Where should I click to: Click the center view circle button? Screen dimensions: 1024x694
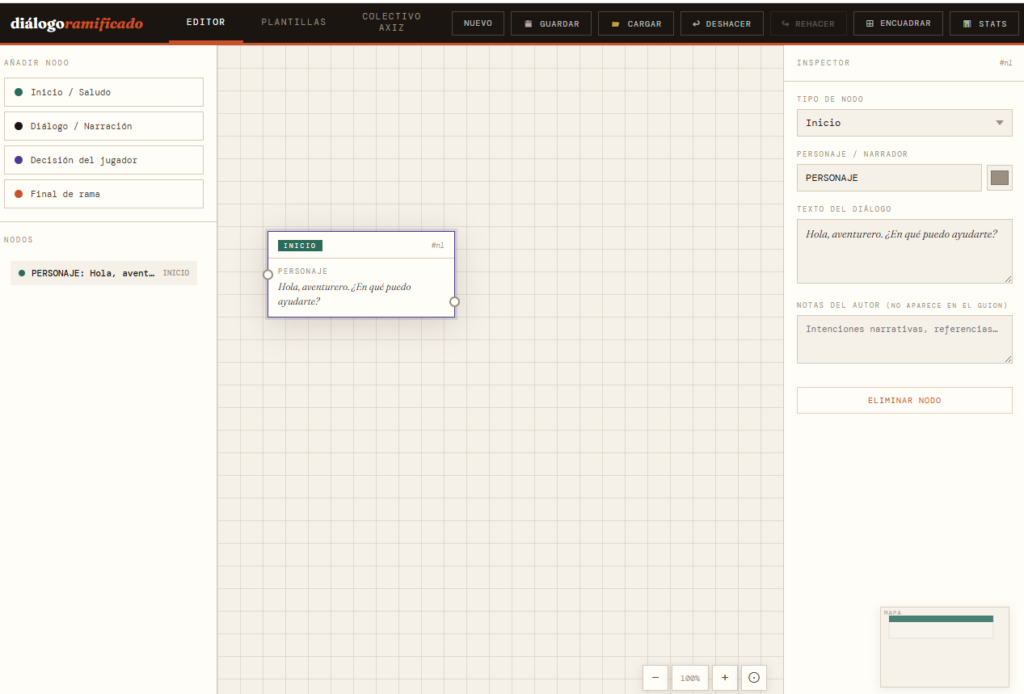[754, 677]
